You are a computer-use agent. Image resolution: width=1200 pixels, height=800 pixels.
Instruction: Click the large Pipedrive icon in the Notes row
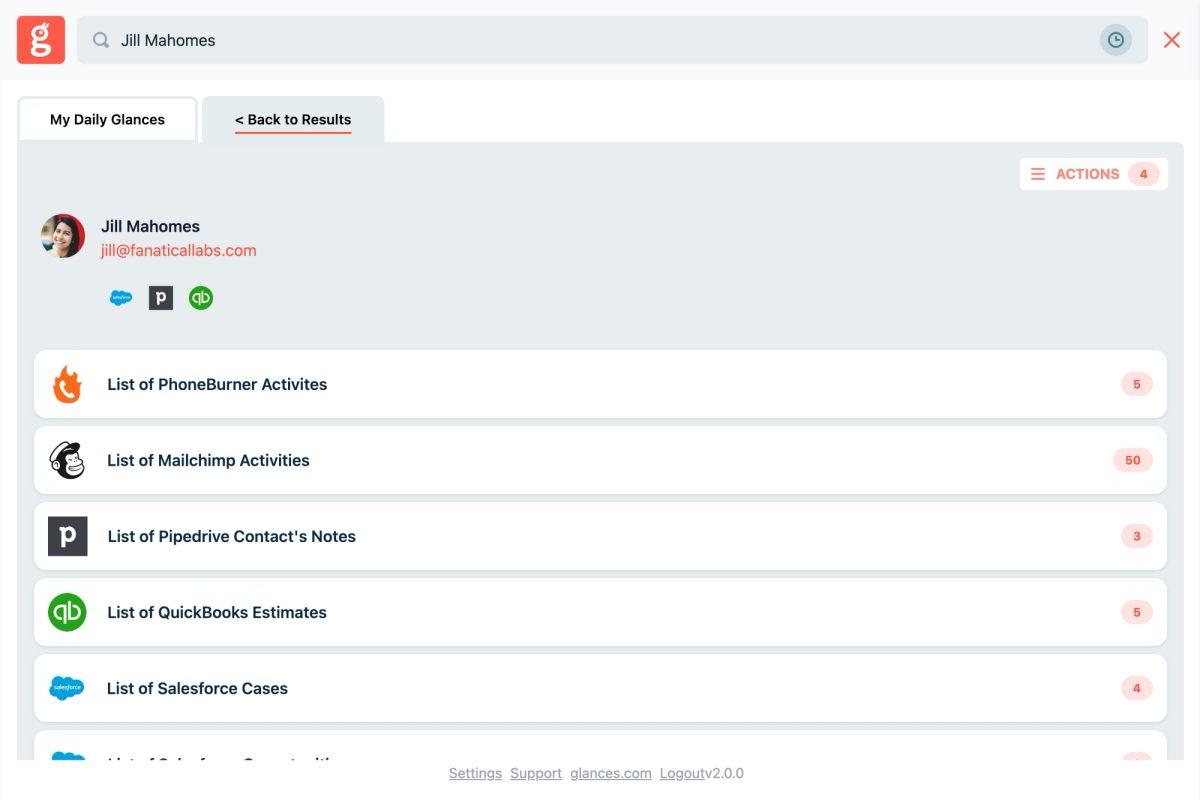tap(68, 536)
